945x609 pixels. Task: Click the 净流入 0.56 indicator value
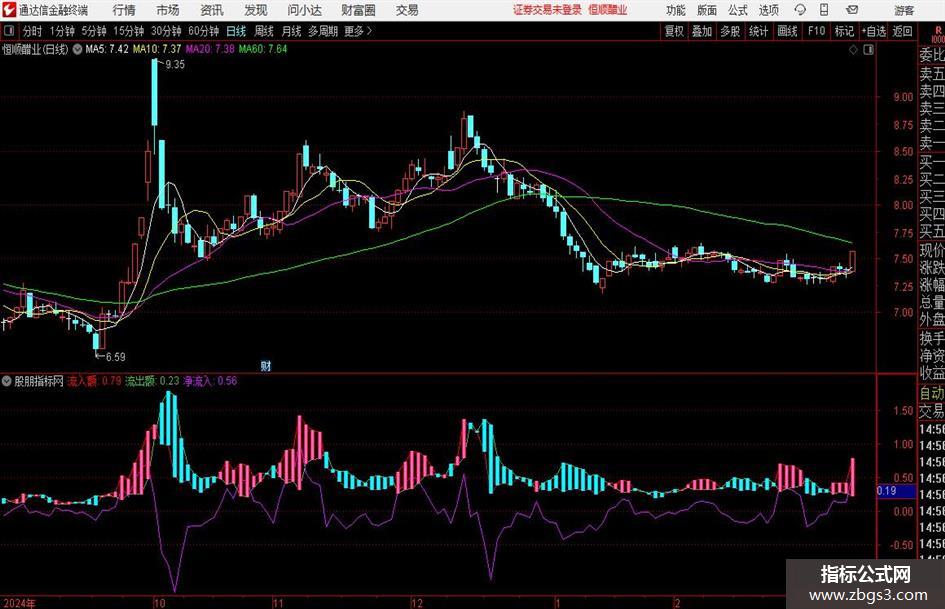(210, 381)
